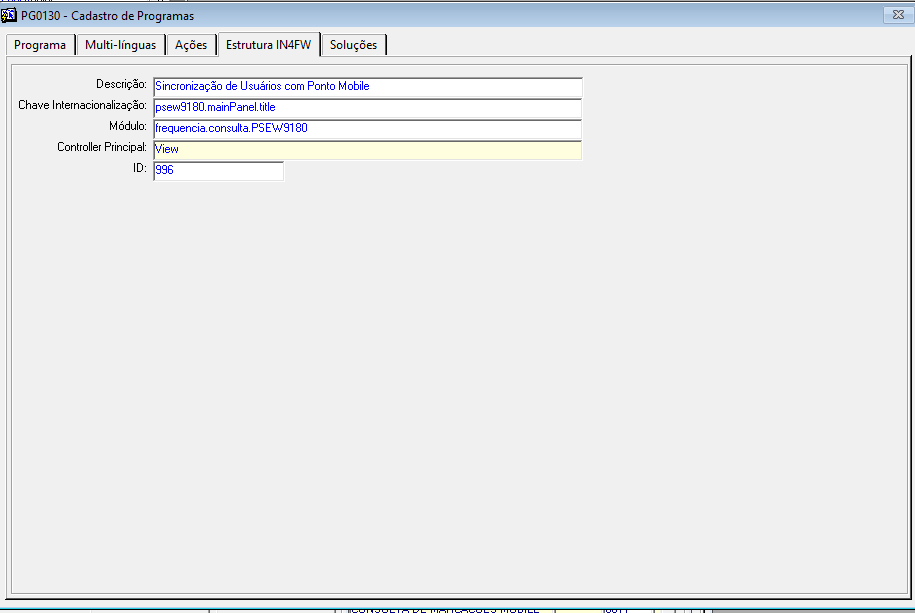915x613 pixels.
Task: Click the Controller Principal label
Action: [x=102, y=147]
